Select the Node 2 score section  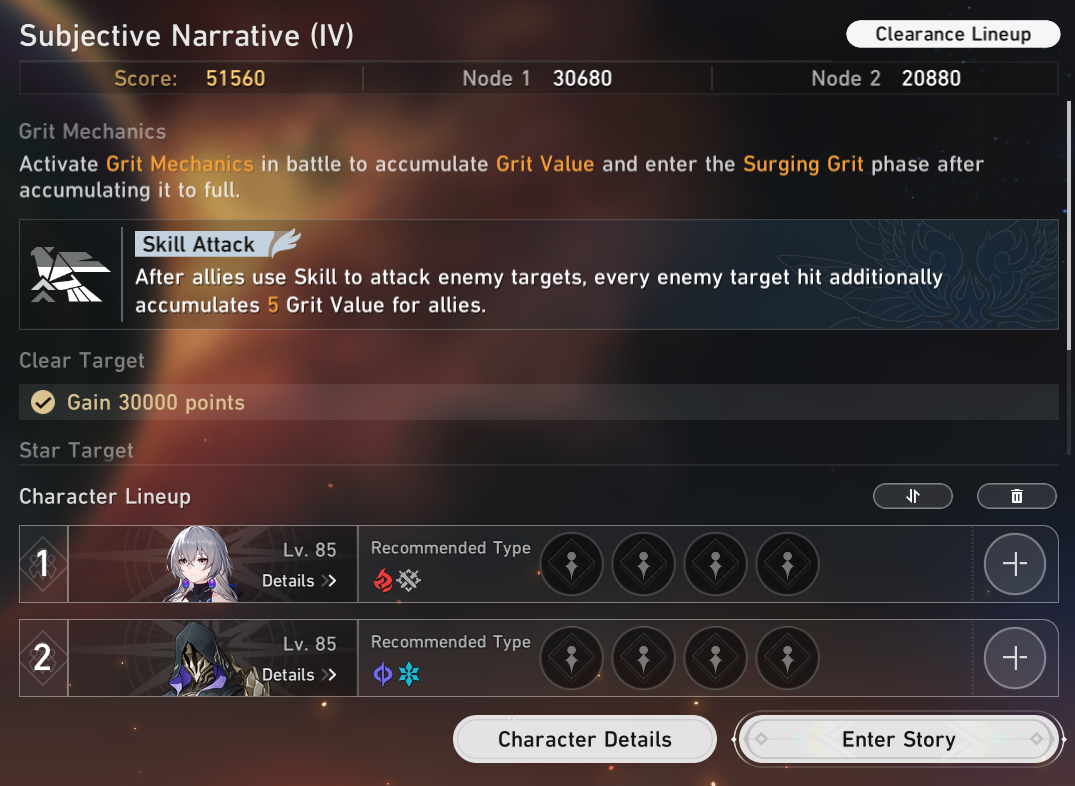885,78
